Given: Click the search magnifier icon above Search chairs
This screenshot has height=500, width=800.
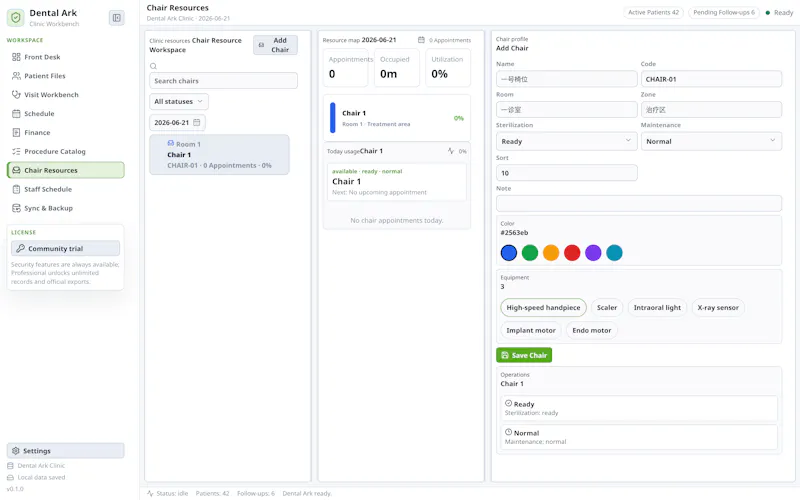Looking at the screenshot, I should click(x=153, y=66).
